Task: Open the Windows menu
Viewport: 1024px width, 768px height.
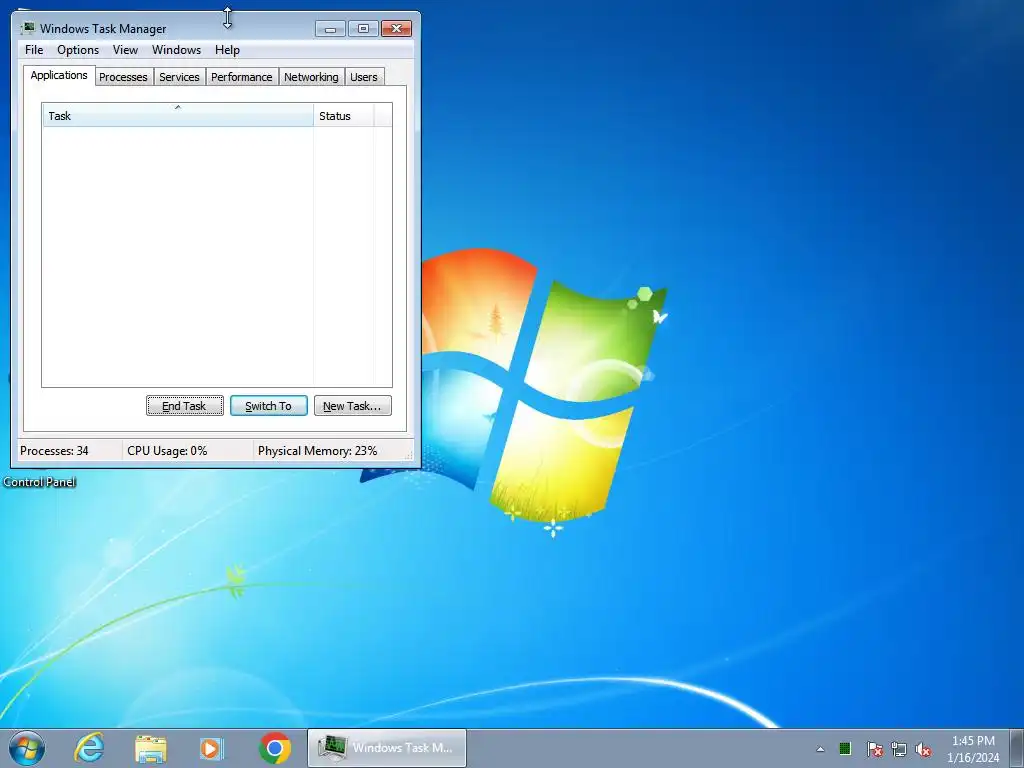Action: coord(176,50)
